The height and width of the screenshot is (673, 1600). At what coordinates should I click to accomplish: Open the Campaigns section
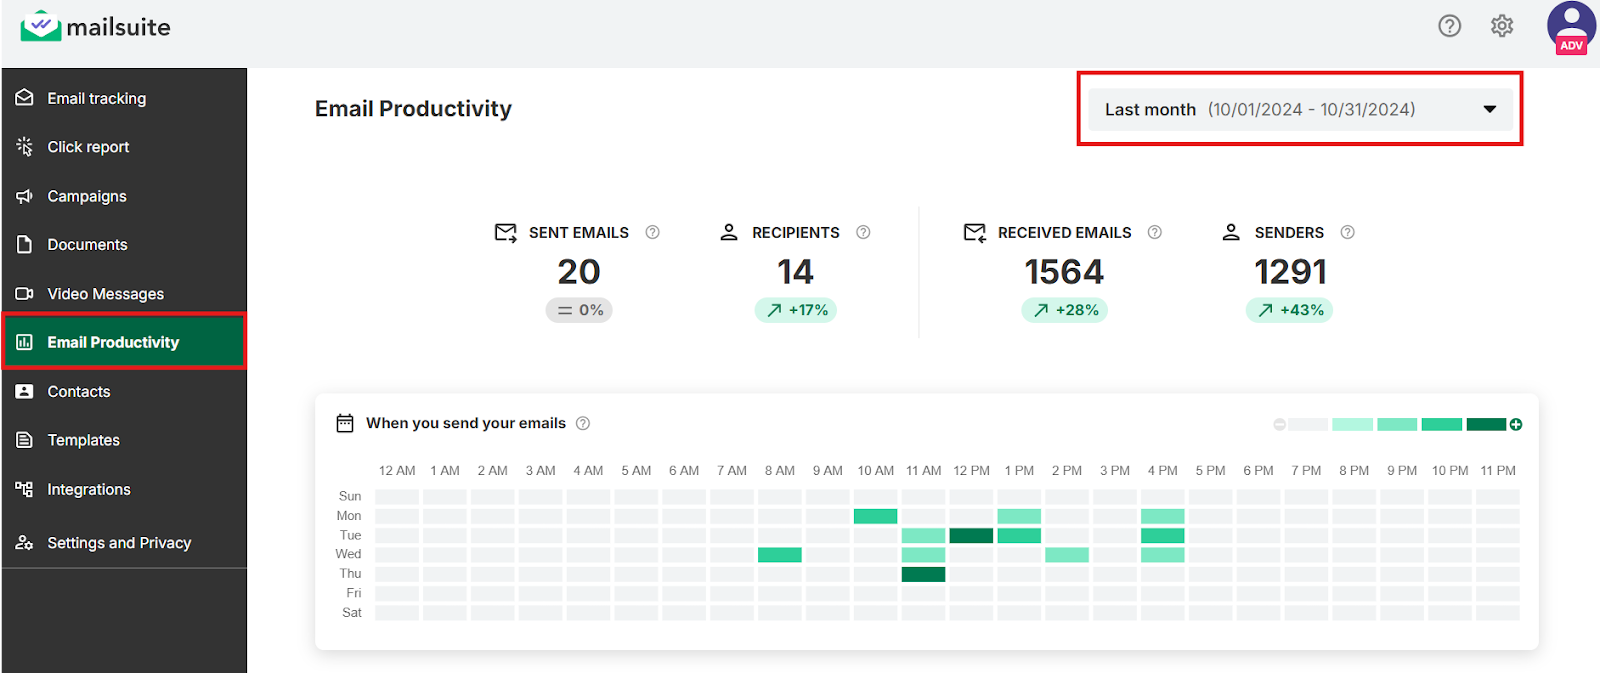pyautogui.click(x=87, y=196)
